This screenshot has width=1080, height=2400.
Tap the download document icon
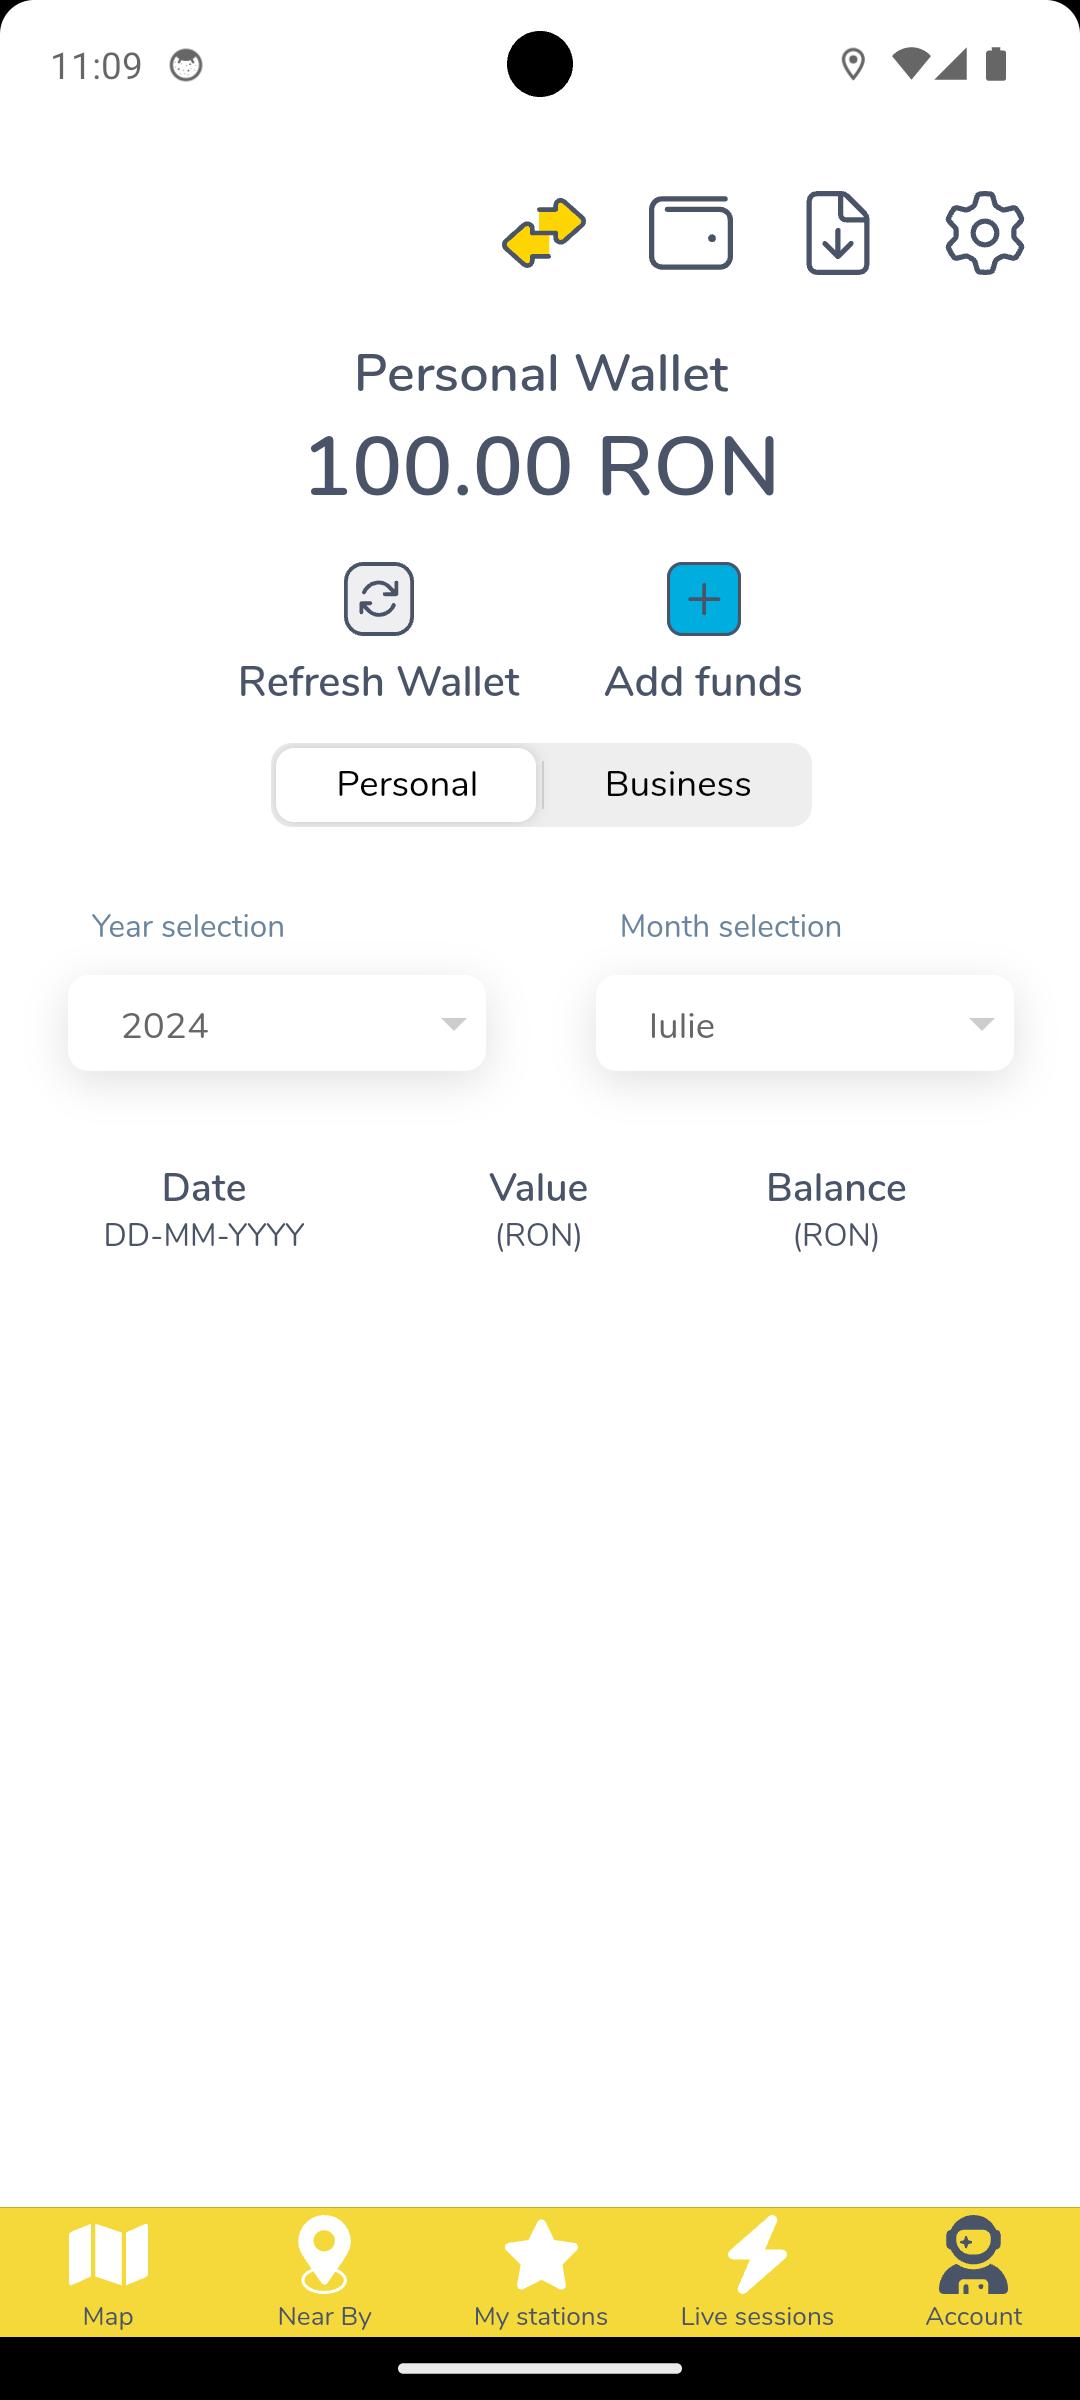(838, 233)
